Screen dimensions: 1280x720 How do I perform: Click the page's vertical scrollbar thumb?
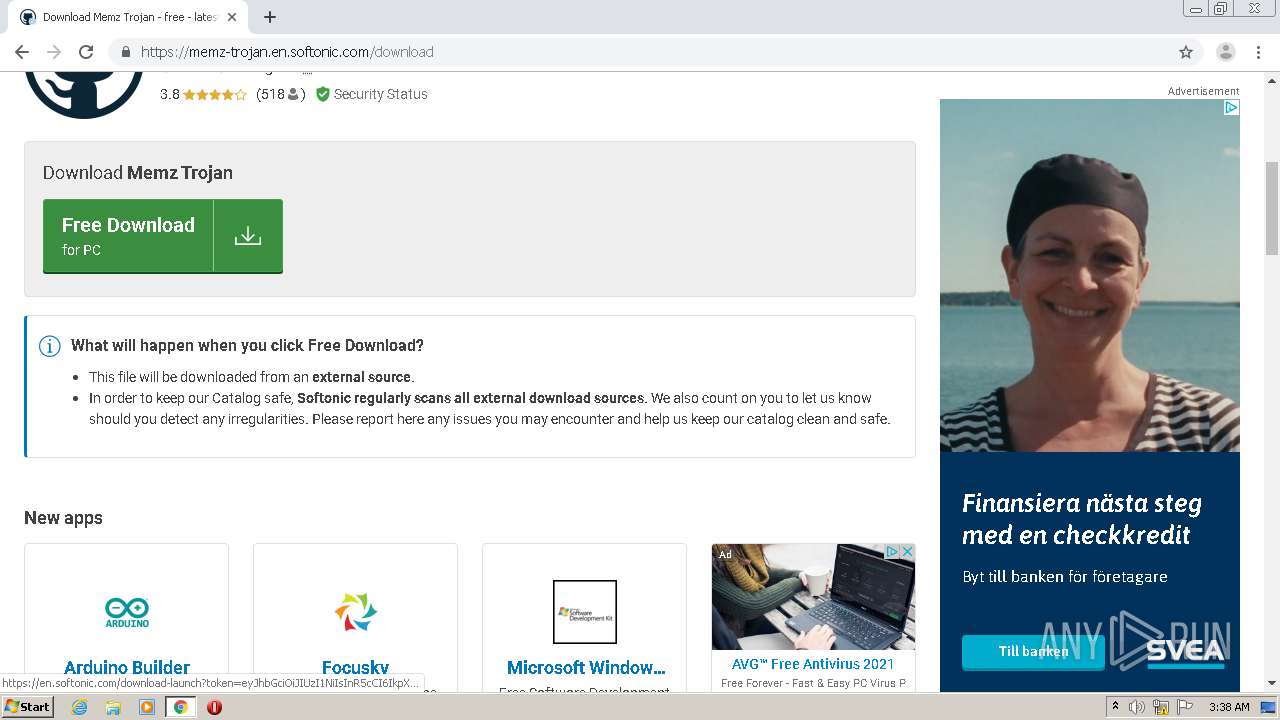pyautogui.click(x=1272, y=208)
